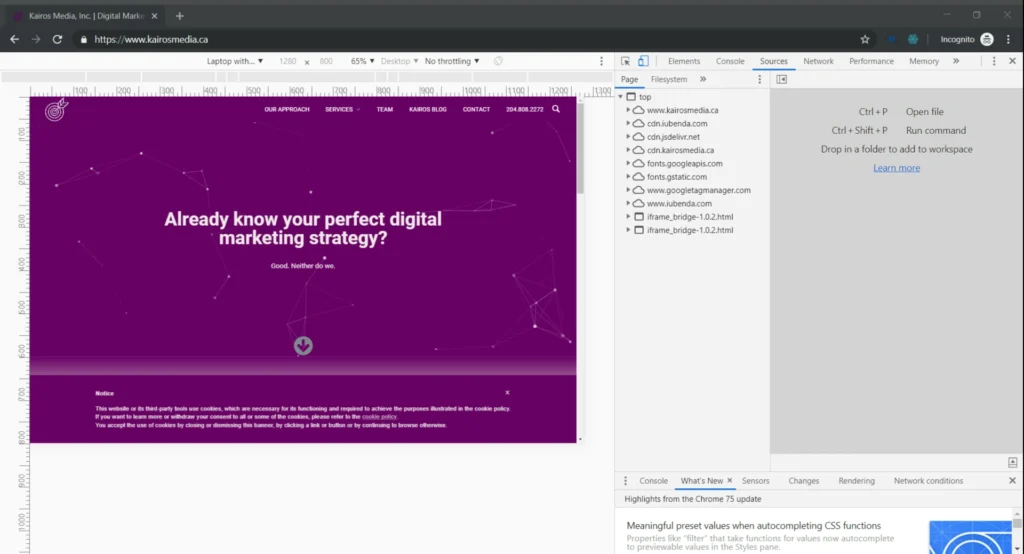This screenshot has width=1024, height=554.
Task: Click the search magnifier on the website
Action: (556, 109)
